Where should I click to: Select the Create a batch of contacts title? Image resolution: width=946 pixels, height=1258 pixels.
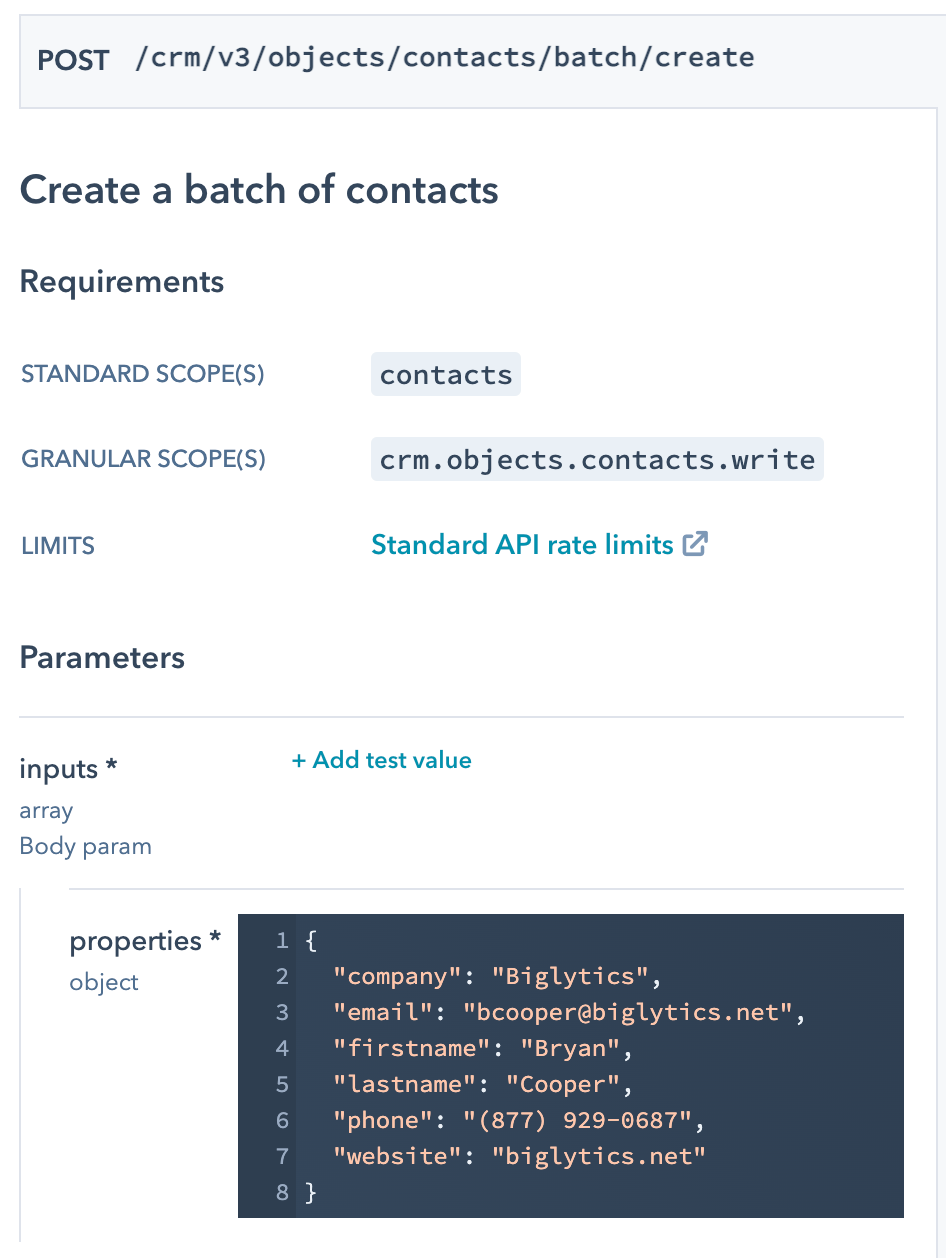[258, 189]
